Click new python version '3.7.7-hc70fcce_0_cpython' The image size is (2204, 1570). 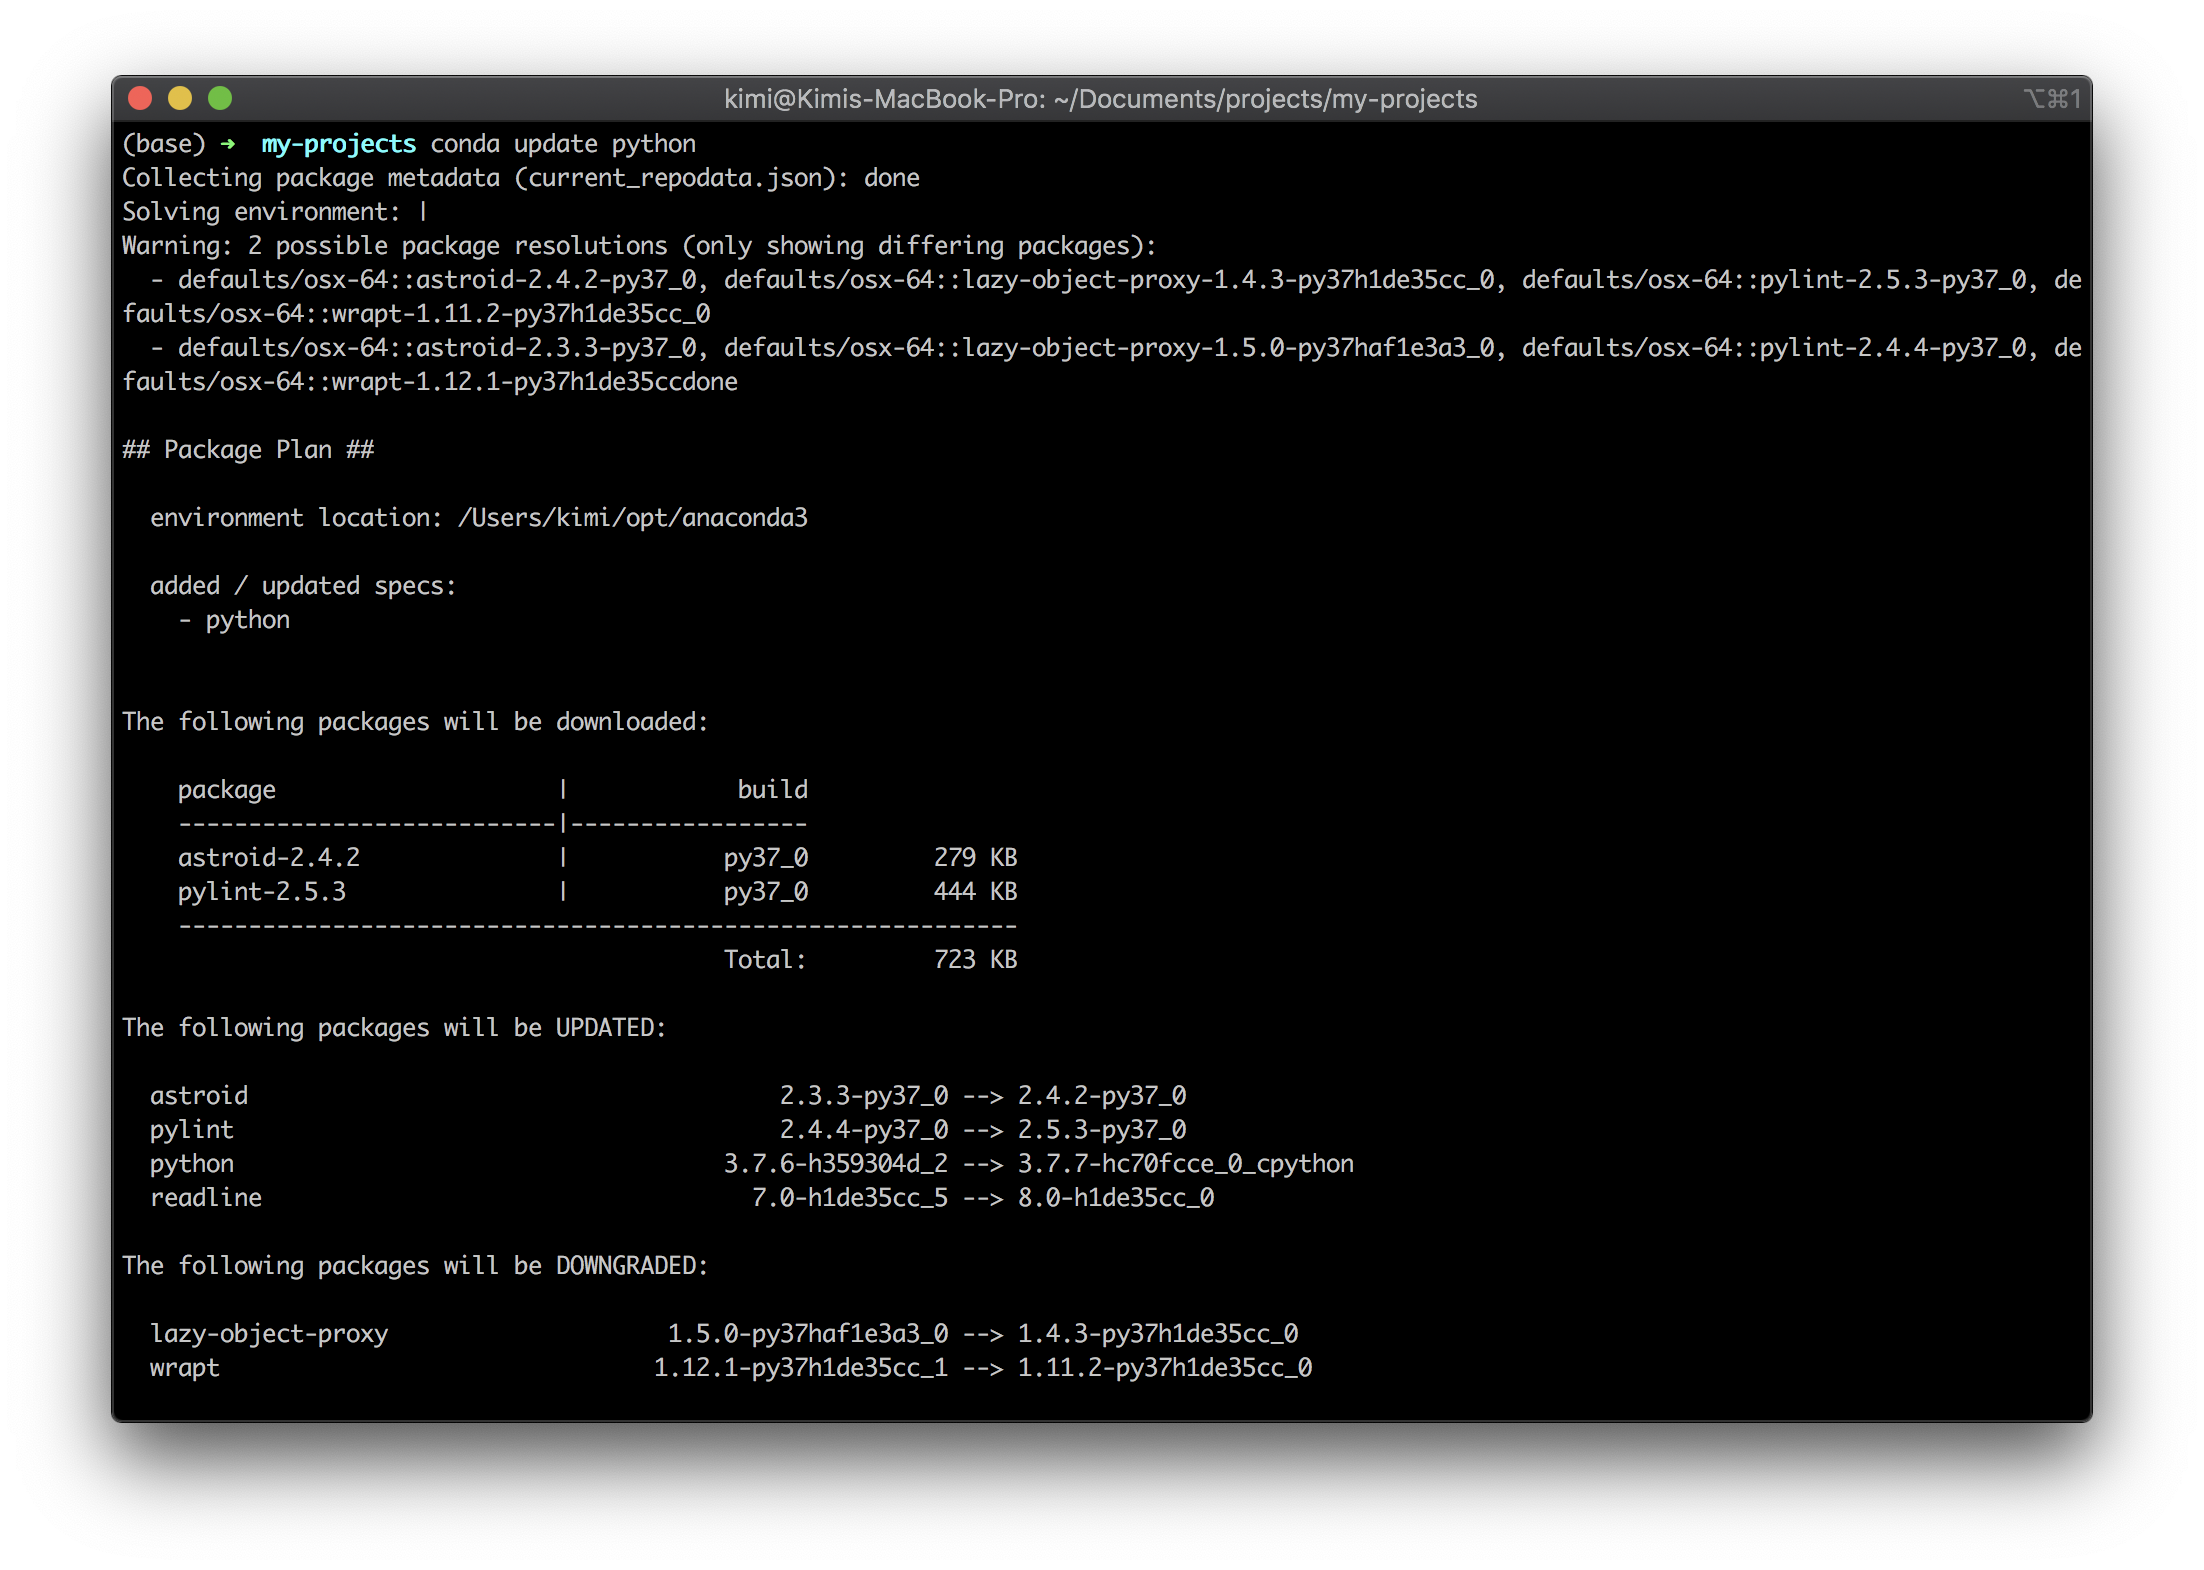tap(1186, 1165)
